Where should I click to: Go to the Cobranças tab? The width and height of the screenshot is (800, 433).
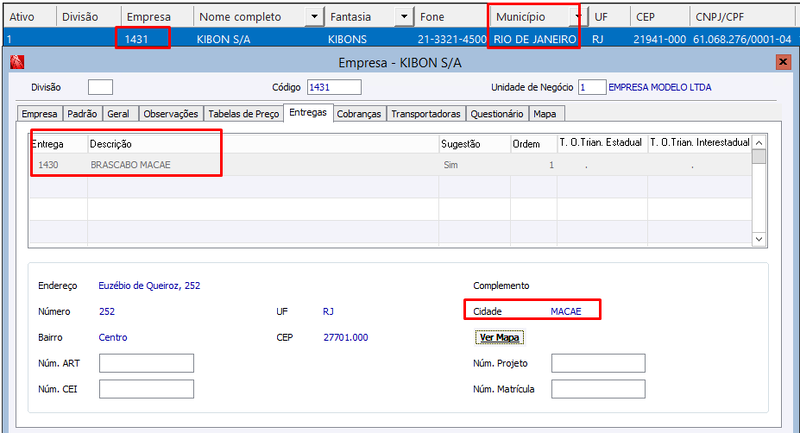coord(359,114)
